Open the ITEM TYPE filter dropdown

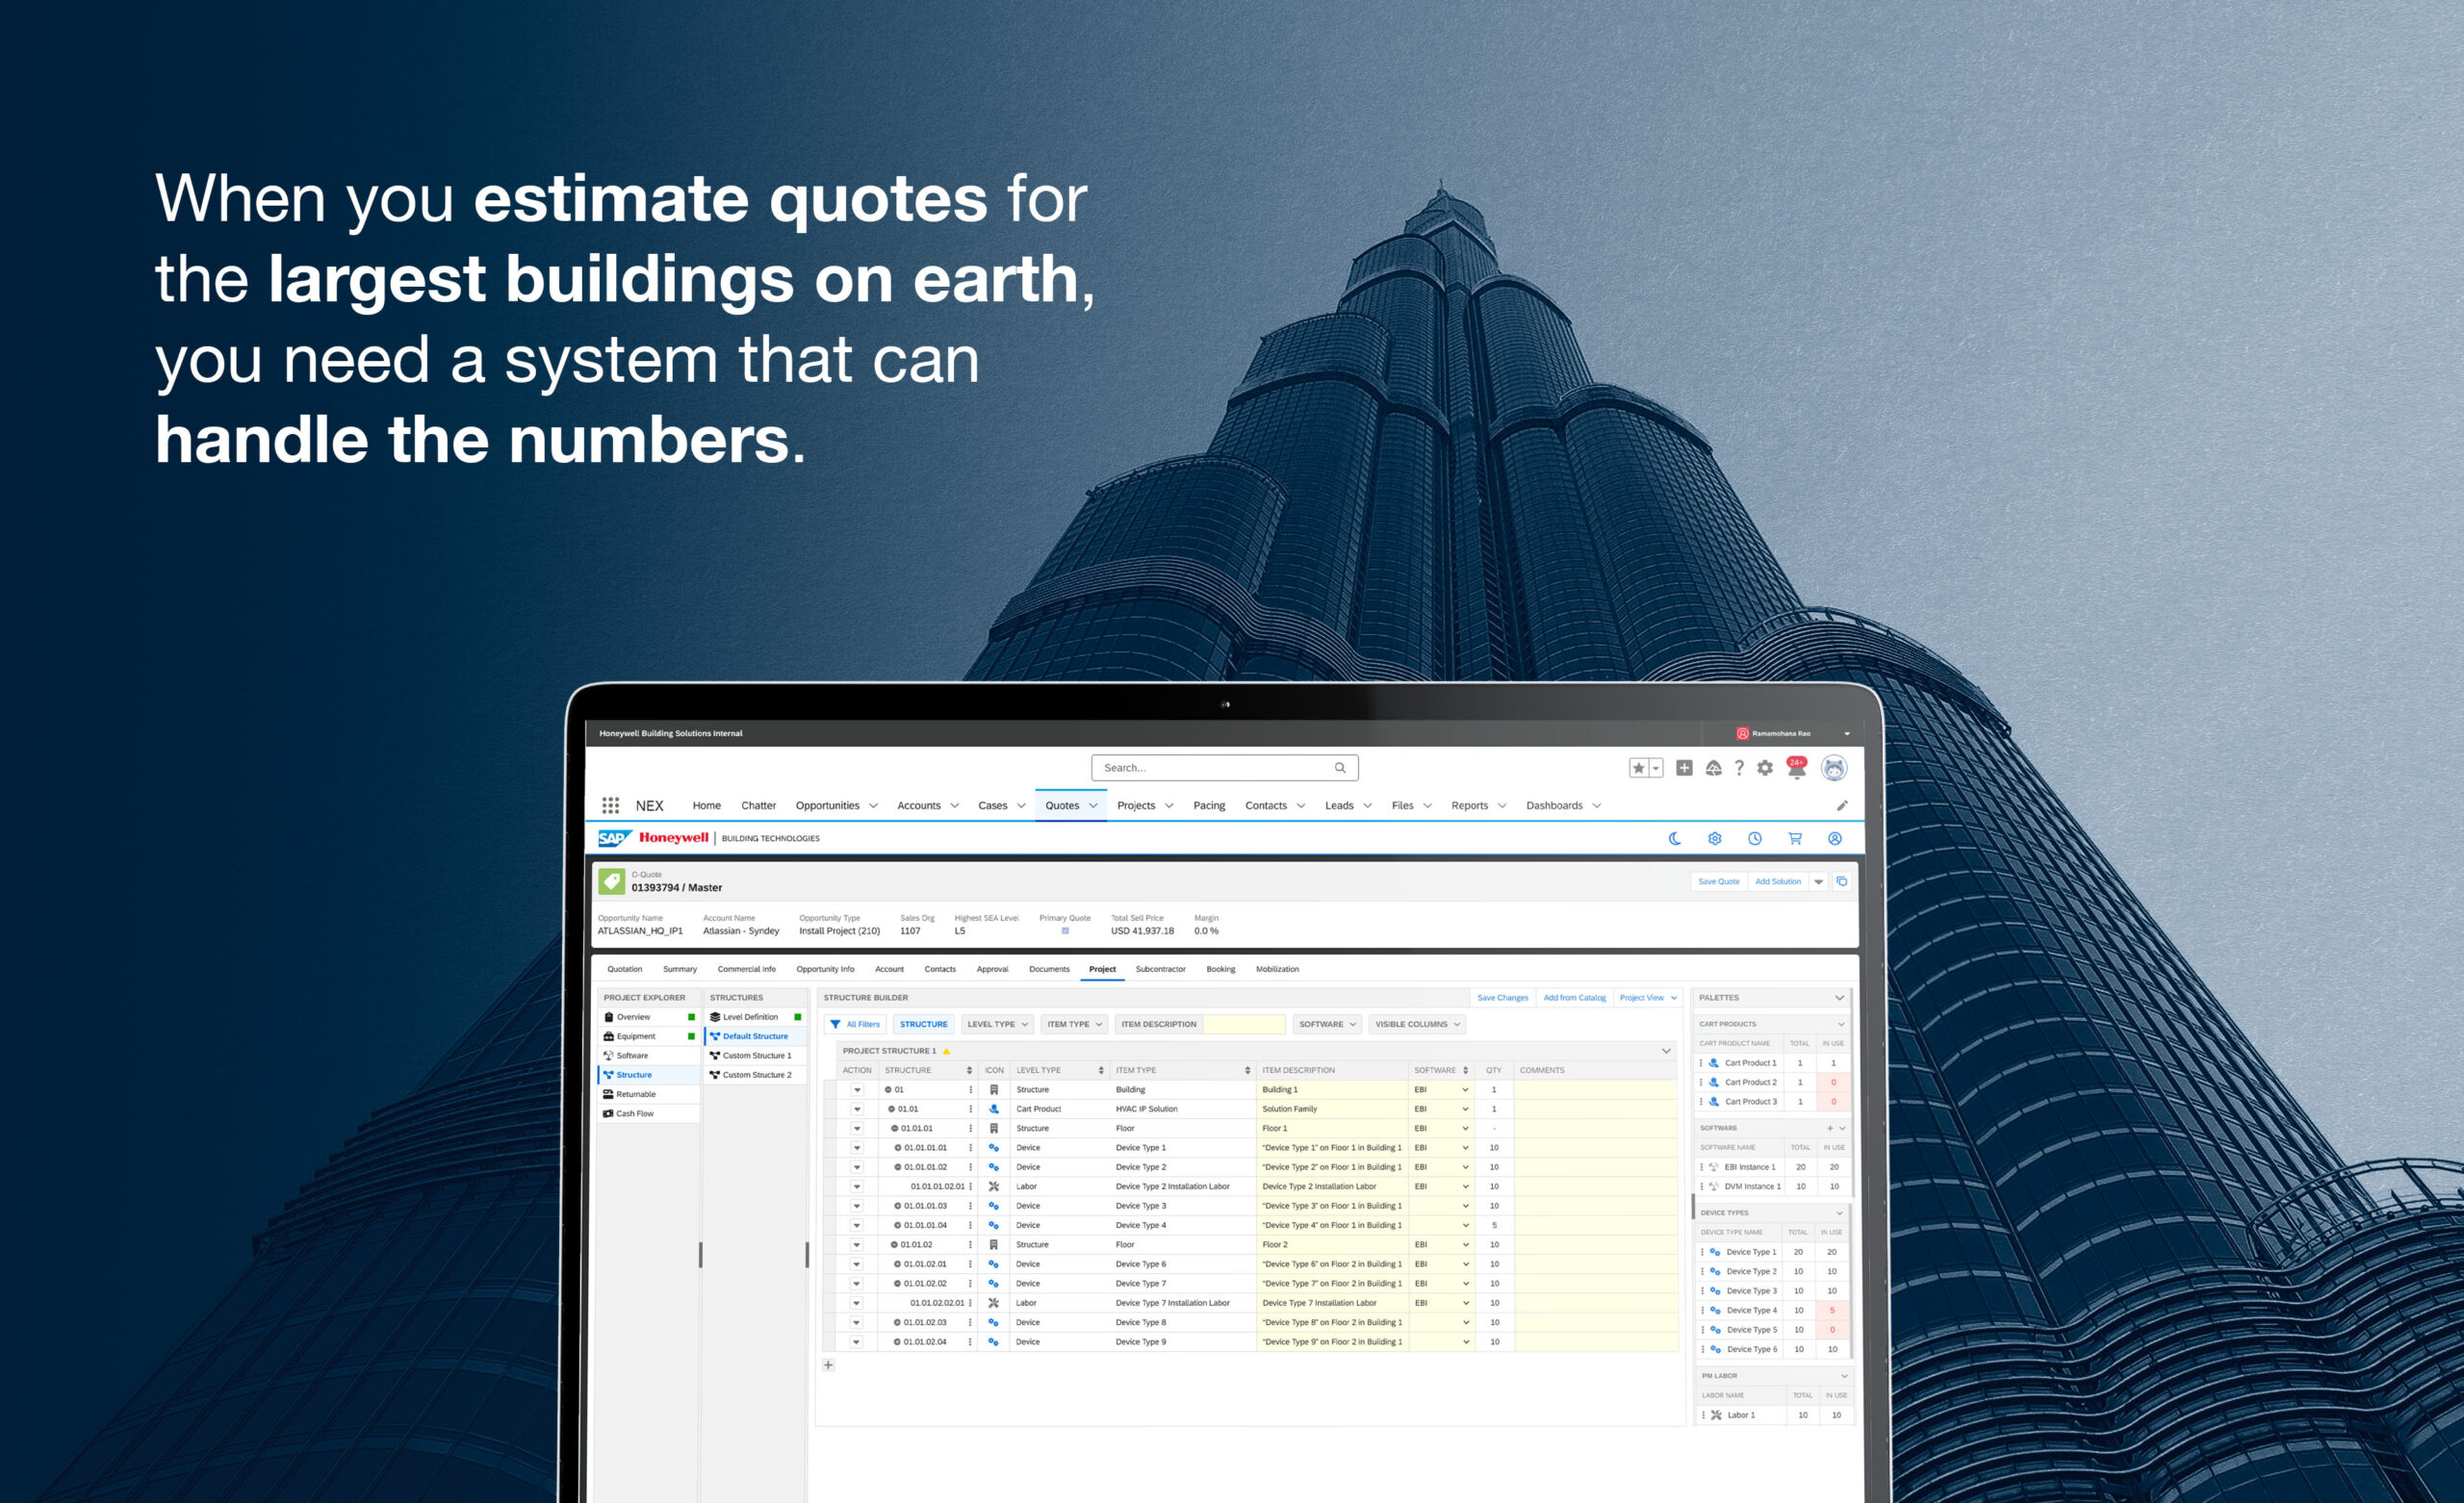pyautogui.click(x=1074, y=1024)
